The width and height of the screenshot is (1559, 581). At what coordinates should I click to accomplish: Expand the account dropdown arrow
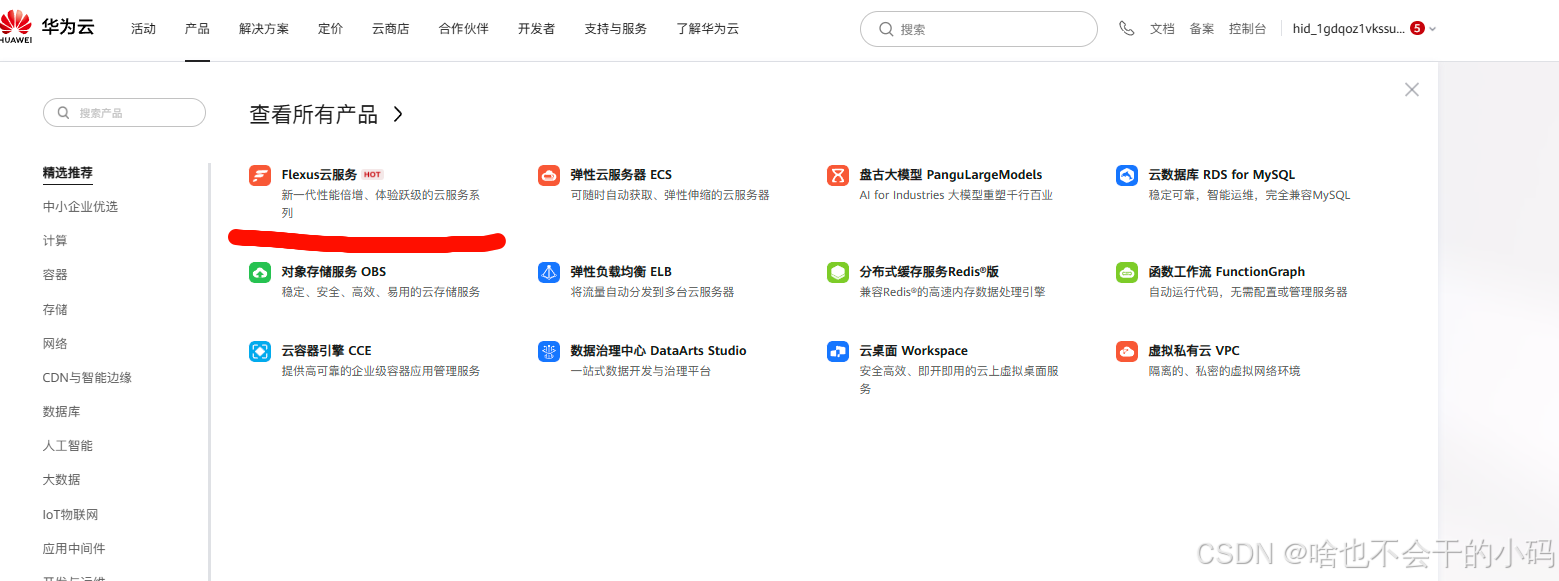coord(1432,29)
